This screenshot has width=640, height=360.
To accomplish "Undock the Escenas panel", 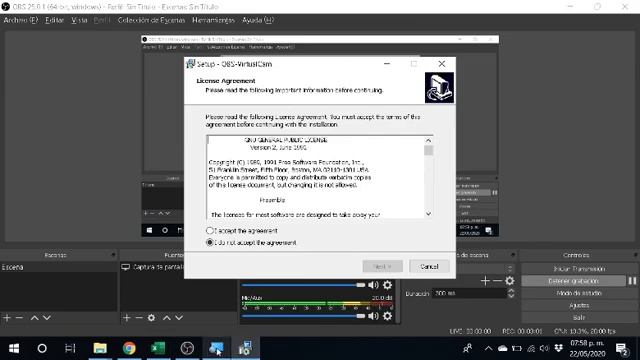I will click(x=113, y=255).
